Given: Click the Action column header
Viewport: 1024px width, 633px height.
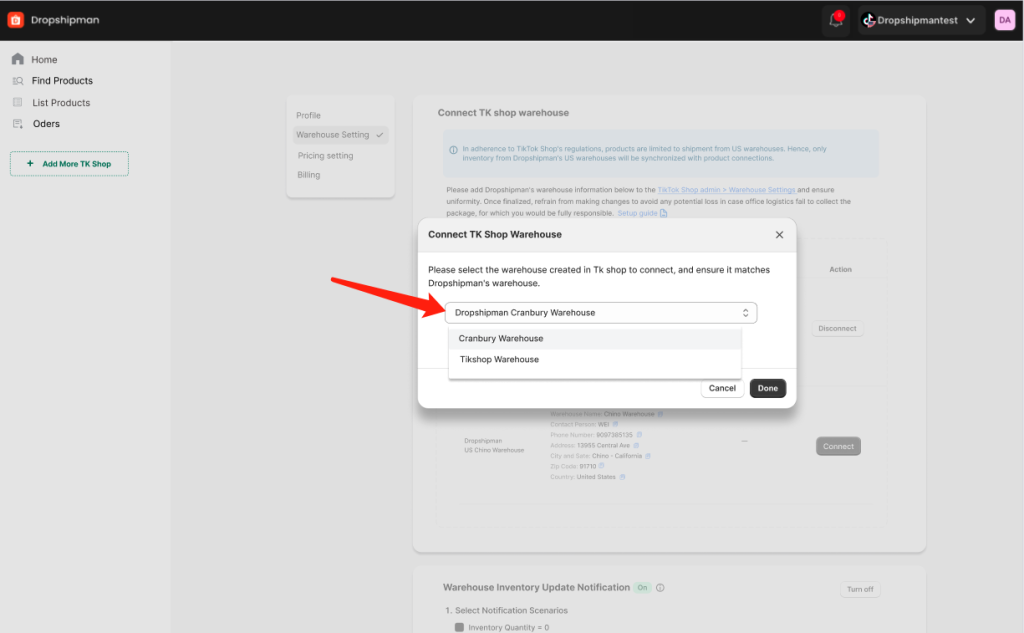Looking at the screenshot, I should pyautogui.click(x=840, y=270).
